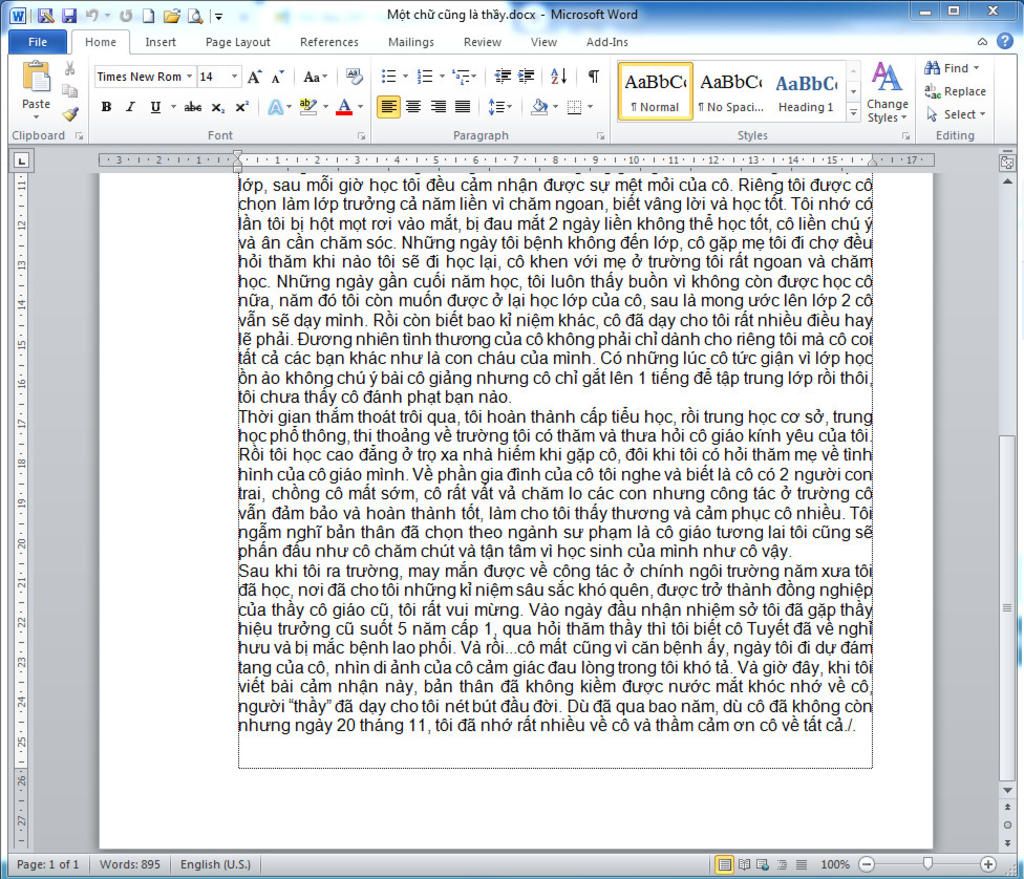This screenshot has height=879, width=1024.
Task: Toggle Print Layout view button
Action: (724, 865)
